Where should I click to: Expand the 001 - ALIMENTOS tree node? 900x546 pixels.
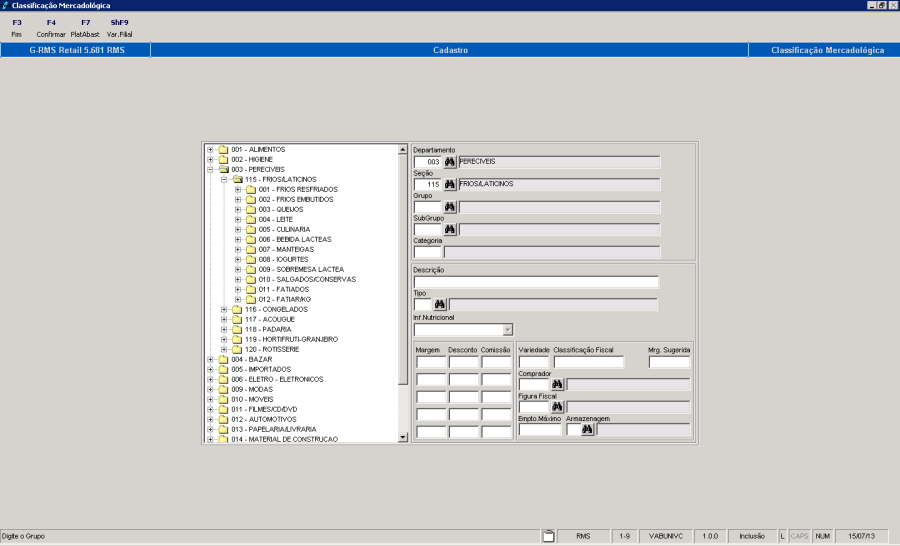click(x=210, y=150)
